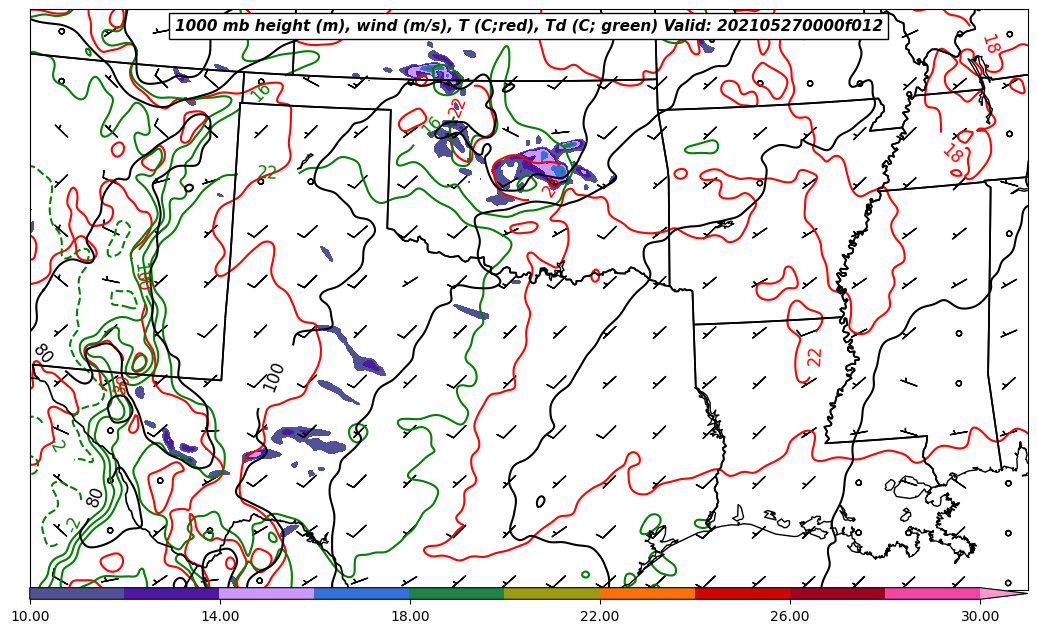Select the blue 16–18 colorbar segment
This screenshot has width=1037, height=633.
pos(362,593)
